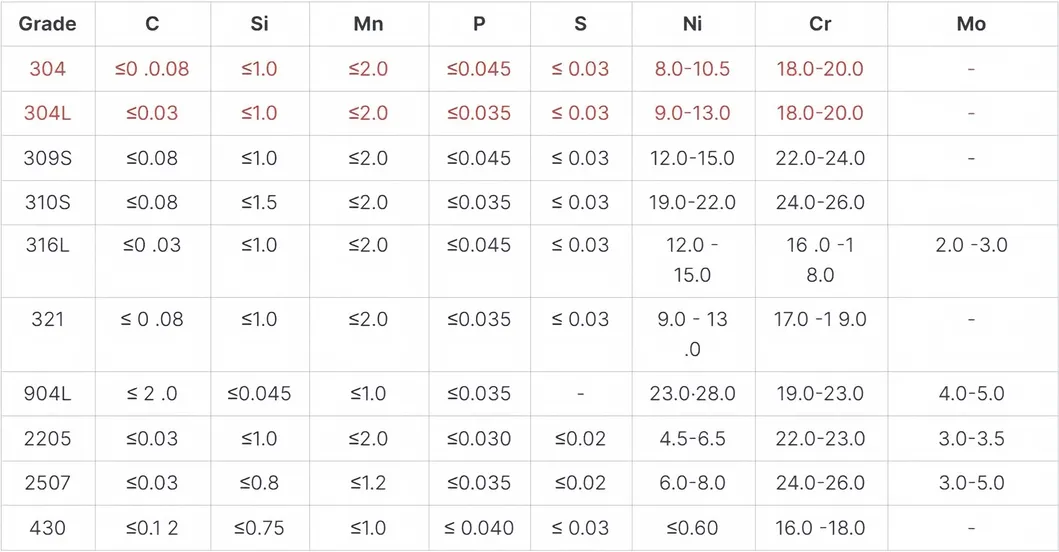Image resolution: width=1059 pixels, height=552 pixels.
Task: Click the 316L grade cell
Action: 47,245
